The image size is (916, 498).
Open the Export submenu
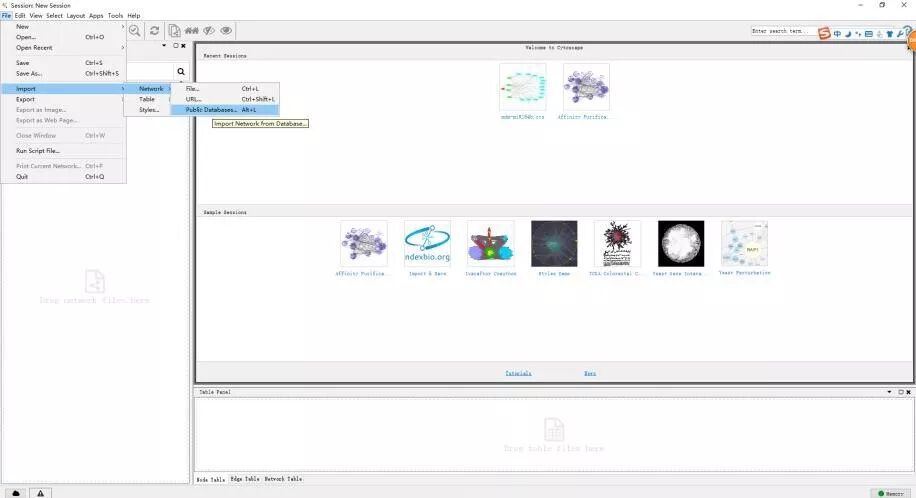pyautogui.click(x=63, y=99)
